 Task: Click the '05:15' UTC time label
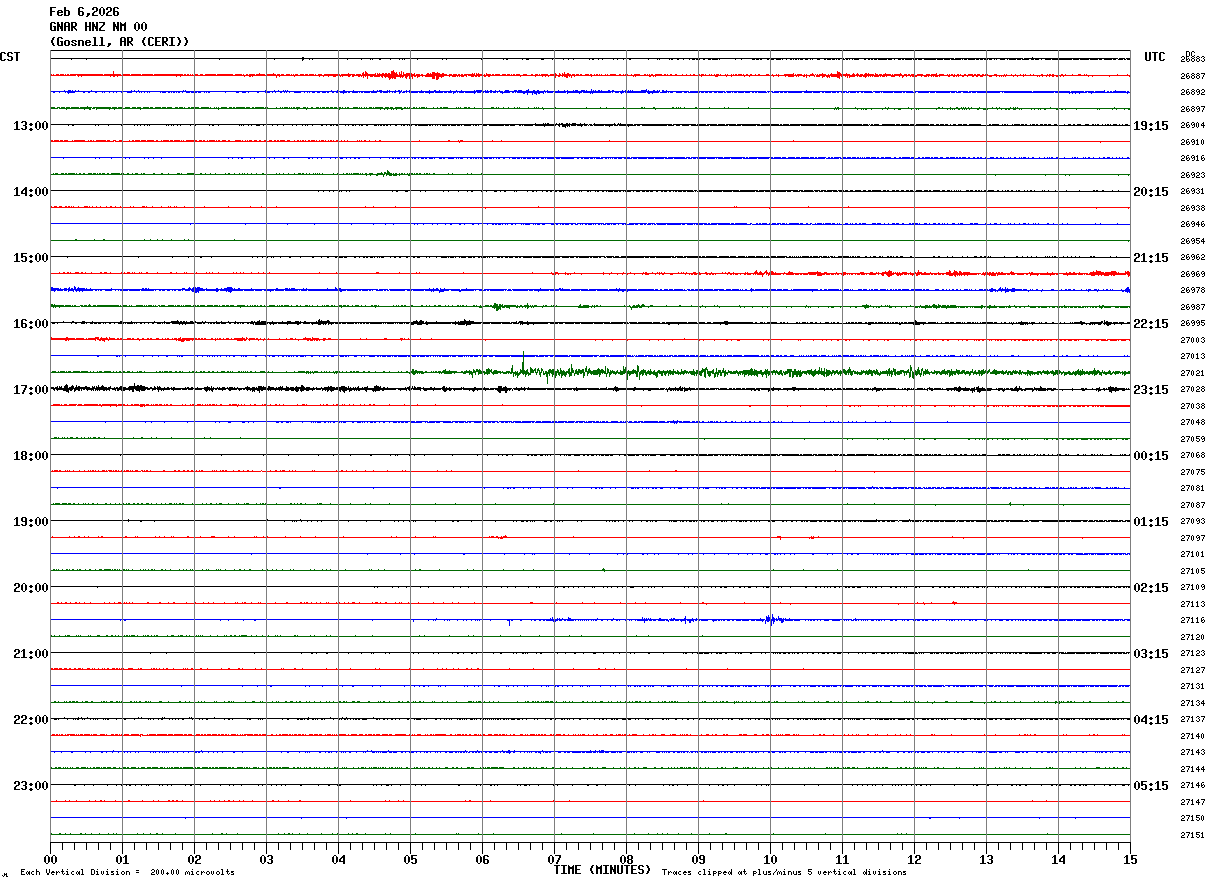[1150, 786]
